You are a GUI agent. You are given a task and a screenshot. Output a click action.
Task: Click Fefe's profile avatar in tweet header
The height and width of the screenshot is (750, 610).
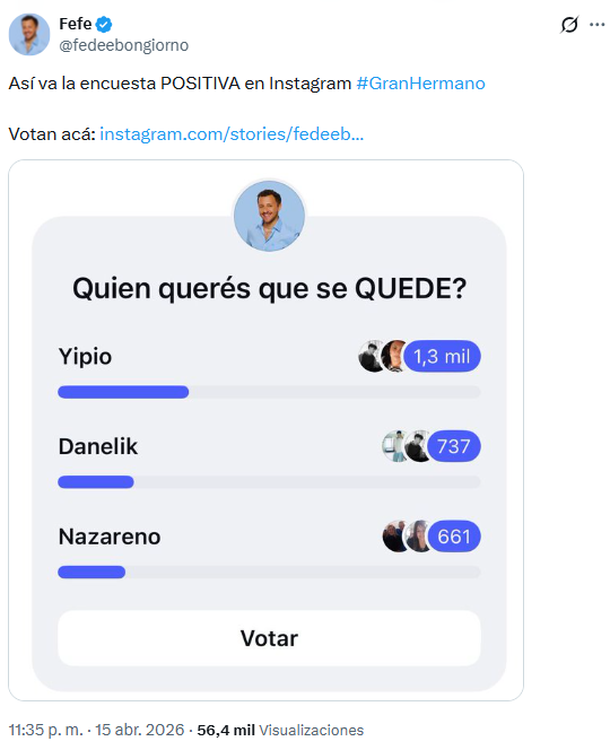(30, 34)
